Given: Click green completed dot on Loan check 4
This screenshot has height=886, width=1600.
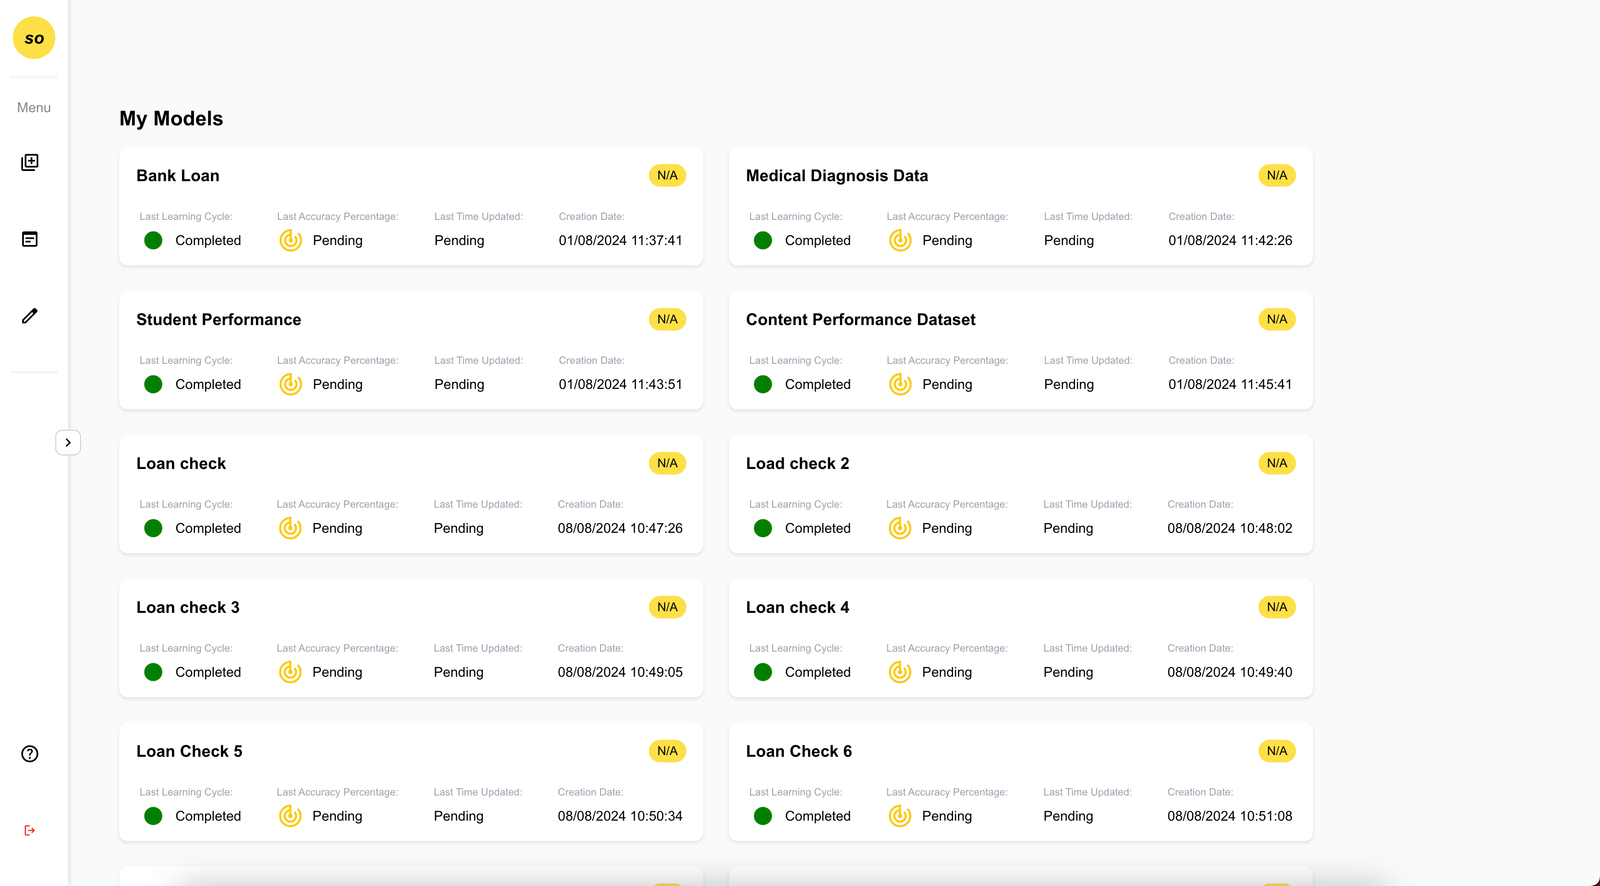Looking at the screenshot, I should click(x=763, y=672).
